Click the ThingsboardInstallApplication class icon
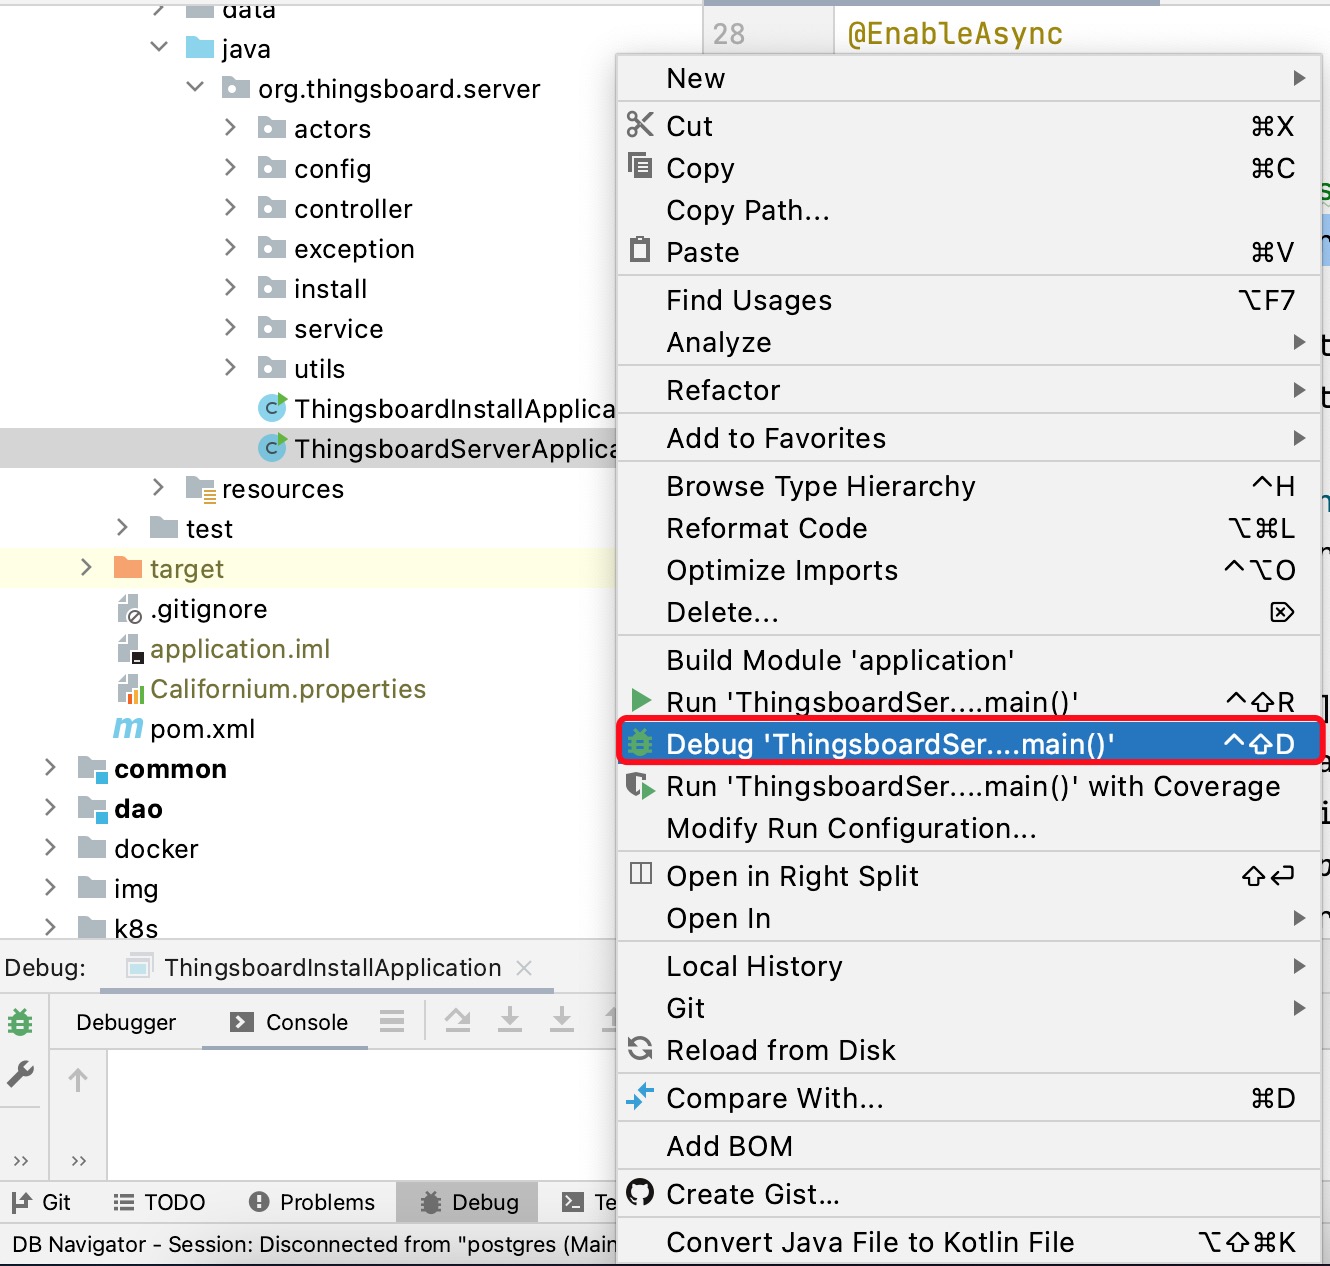 272,407
